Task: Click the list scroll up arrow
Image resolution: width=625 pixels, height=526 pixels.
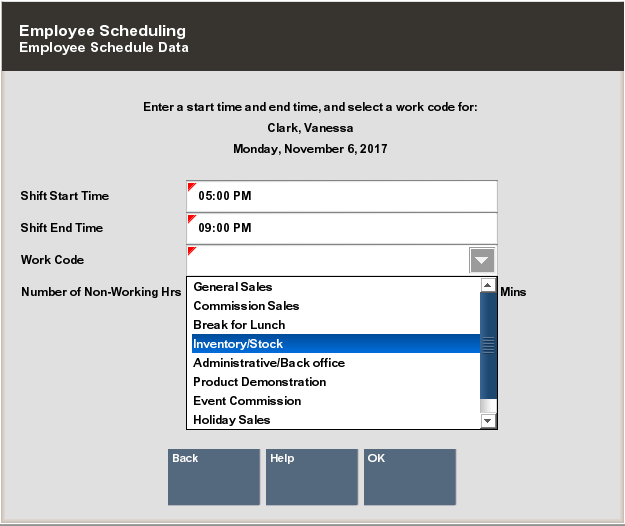Action: (488, 285)
